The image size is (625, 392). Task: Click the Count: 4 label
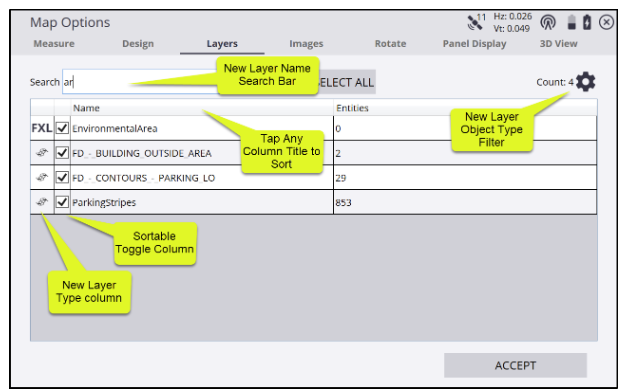point(555,82)
